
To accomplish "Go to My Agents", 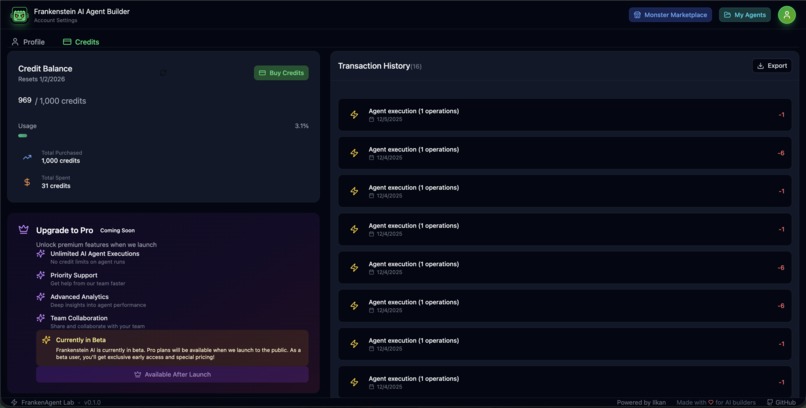I will (x=744, y=15).
